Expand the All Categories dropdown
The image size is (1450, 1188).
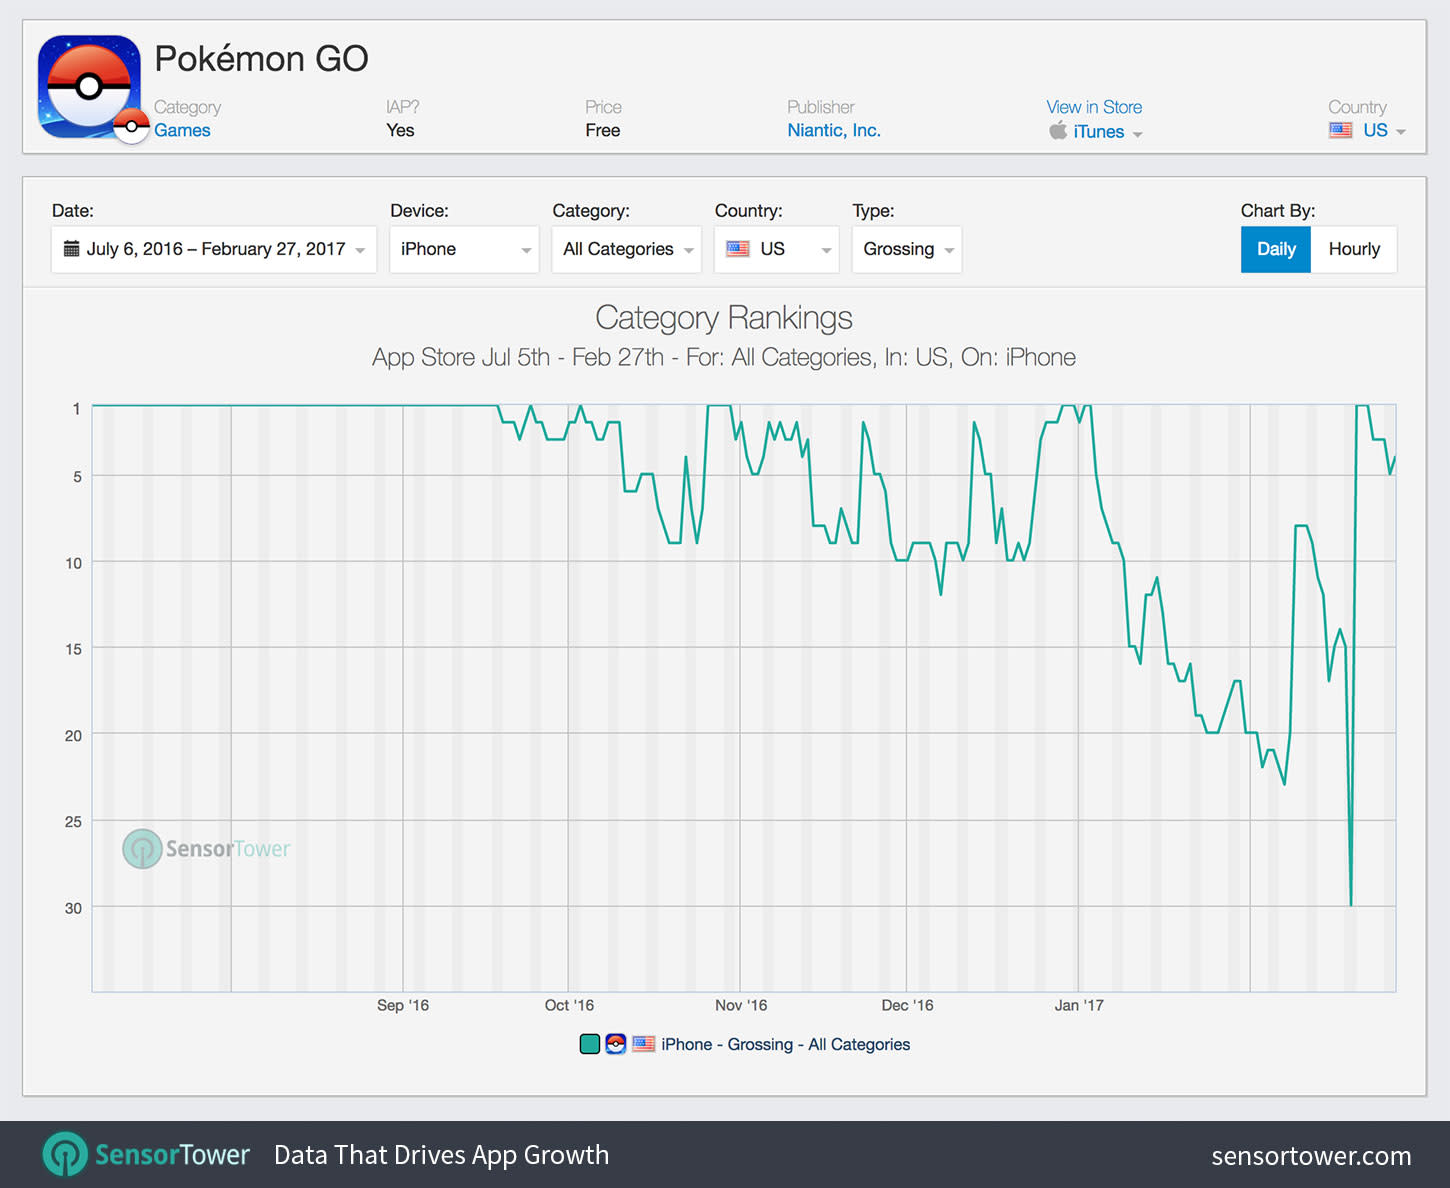626,249
